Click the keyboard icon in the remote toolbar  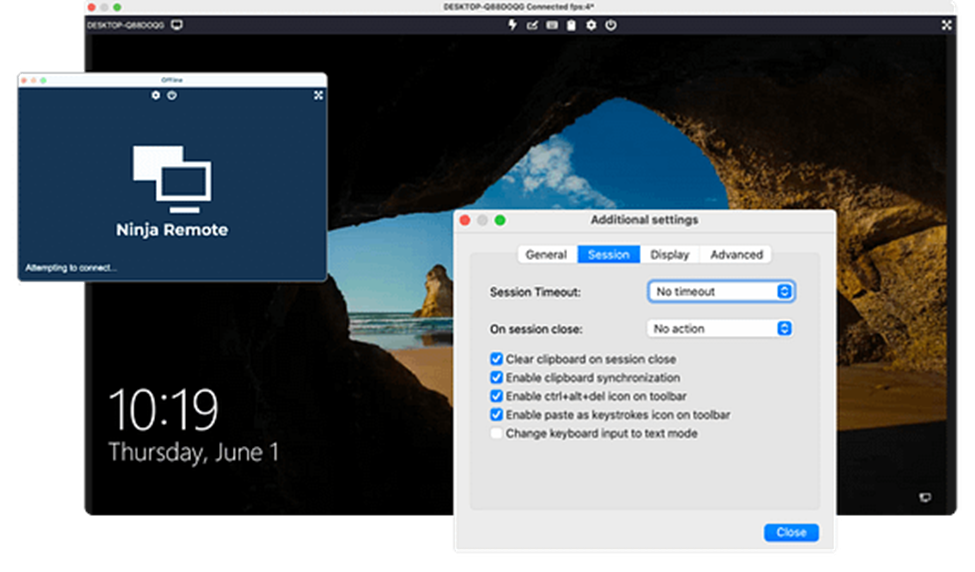pyautogui.click(x=551, y=25)
